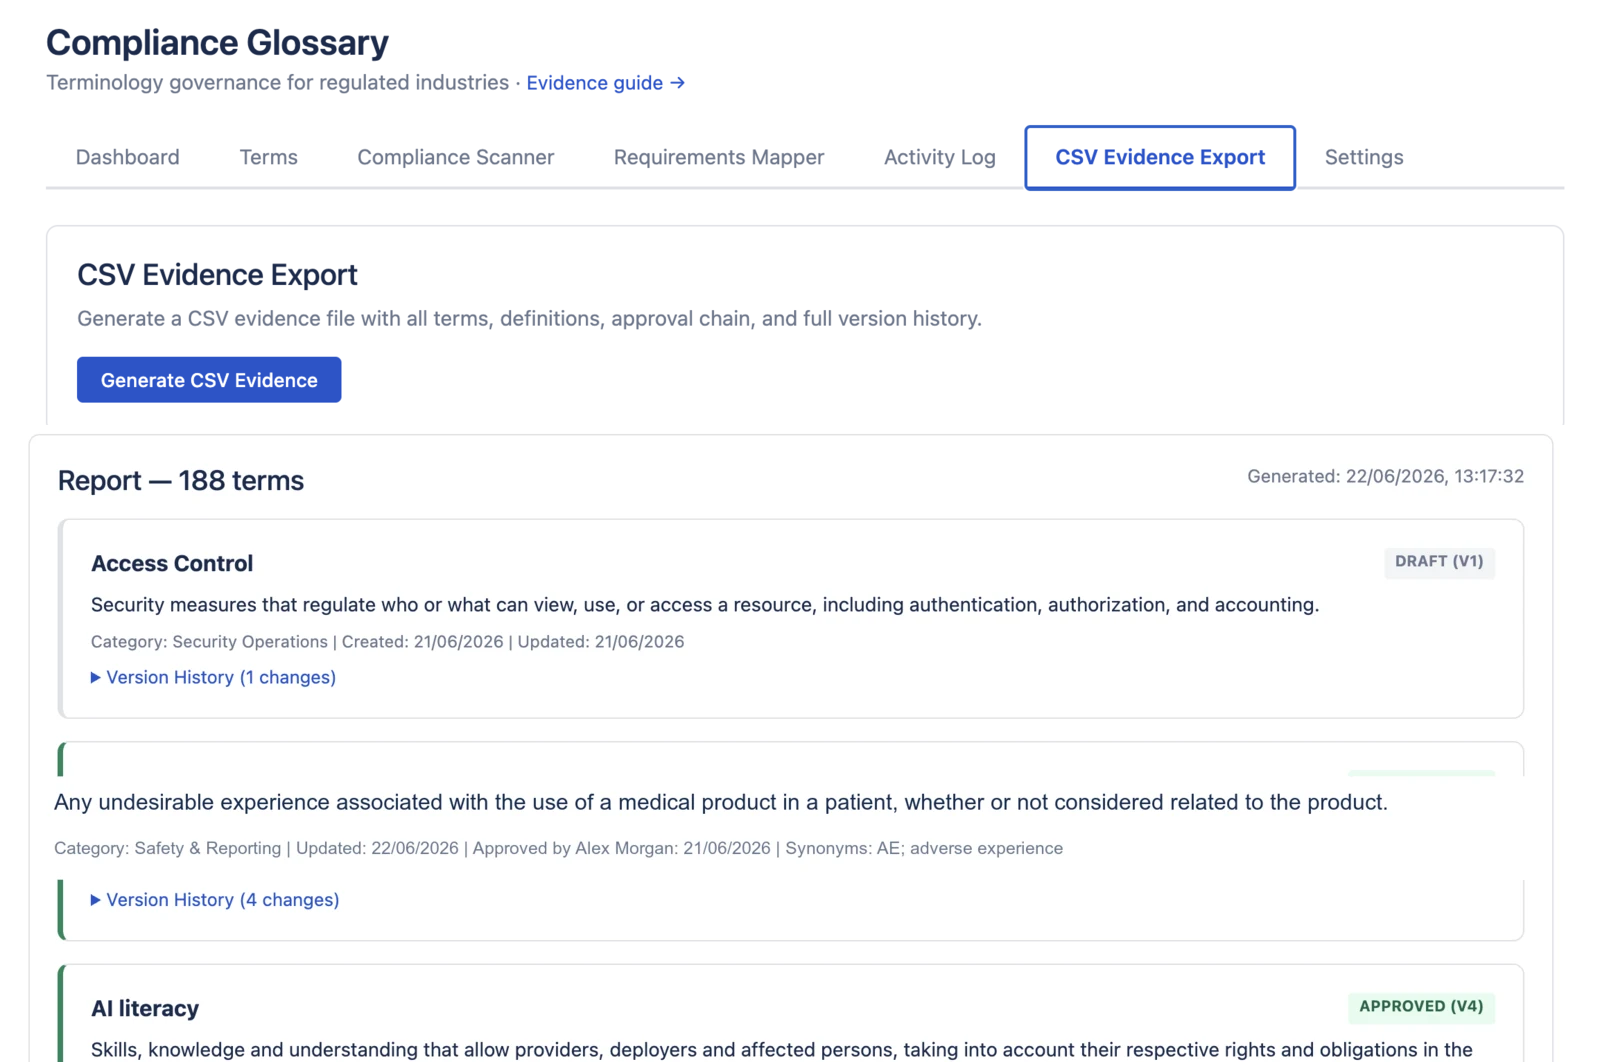
Task: Click the APPROVED (V4) badge on AI literacy
Action: point(1421,1007)
